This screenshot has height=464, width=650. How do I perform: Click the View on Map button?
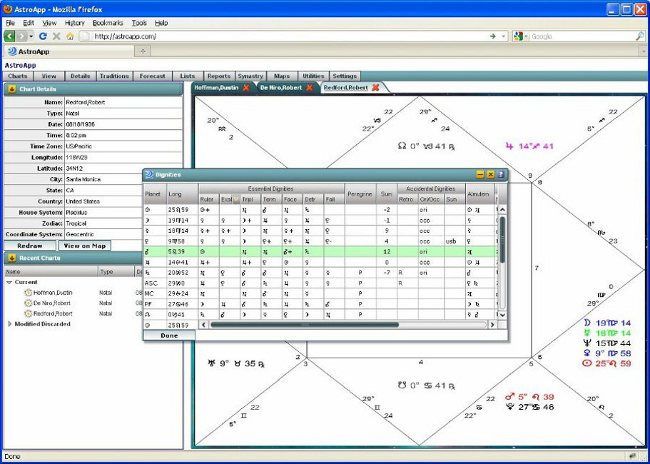point(85,245)
